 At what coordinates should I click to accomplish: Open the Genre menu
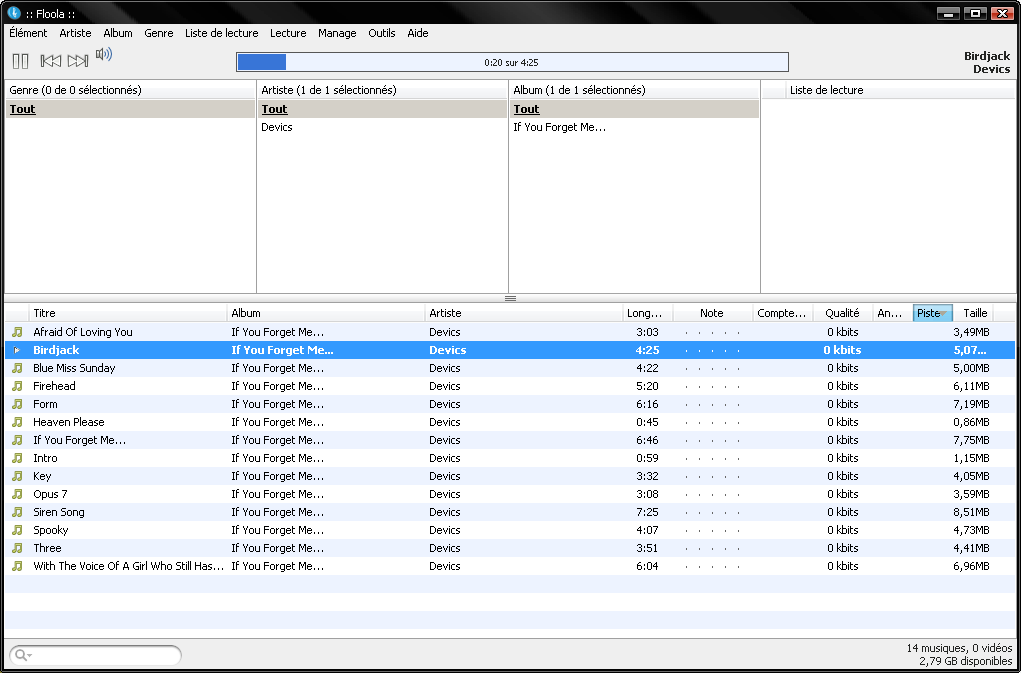pos(159,33)
